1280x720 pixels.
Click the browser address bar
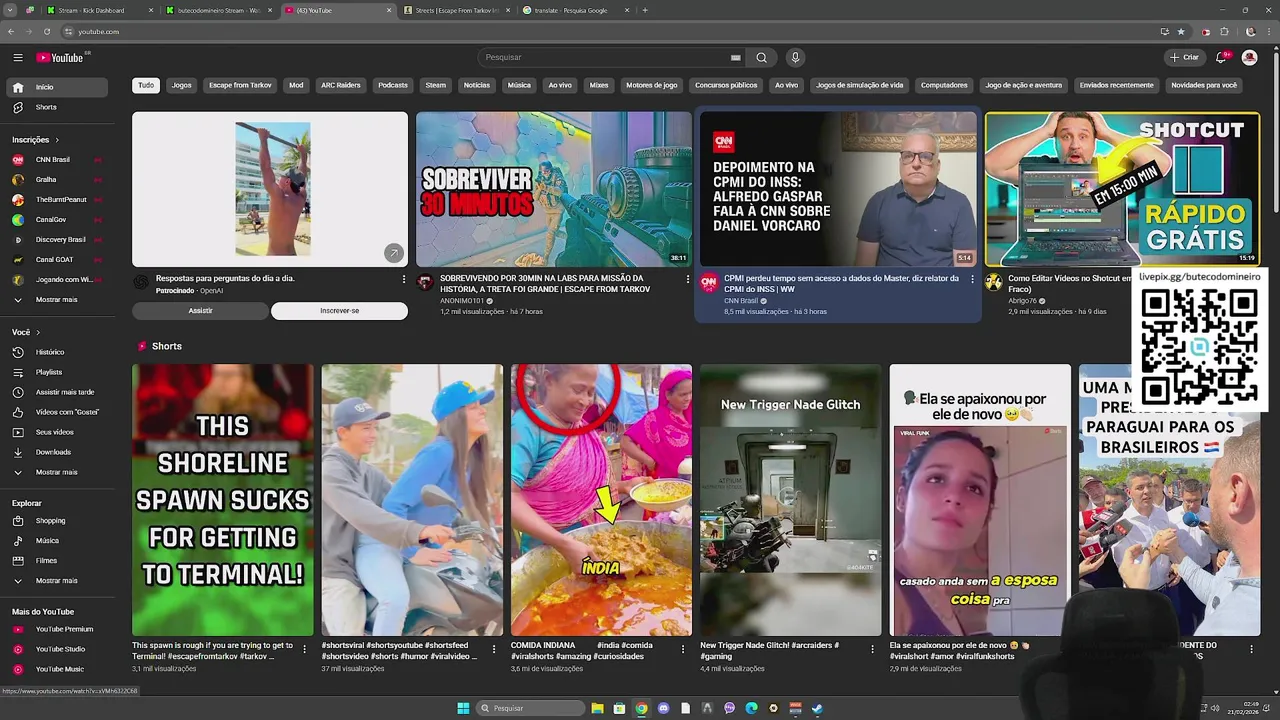point(600,32)
